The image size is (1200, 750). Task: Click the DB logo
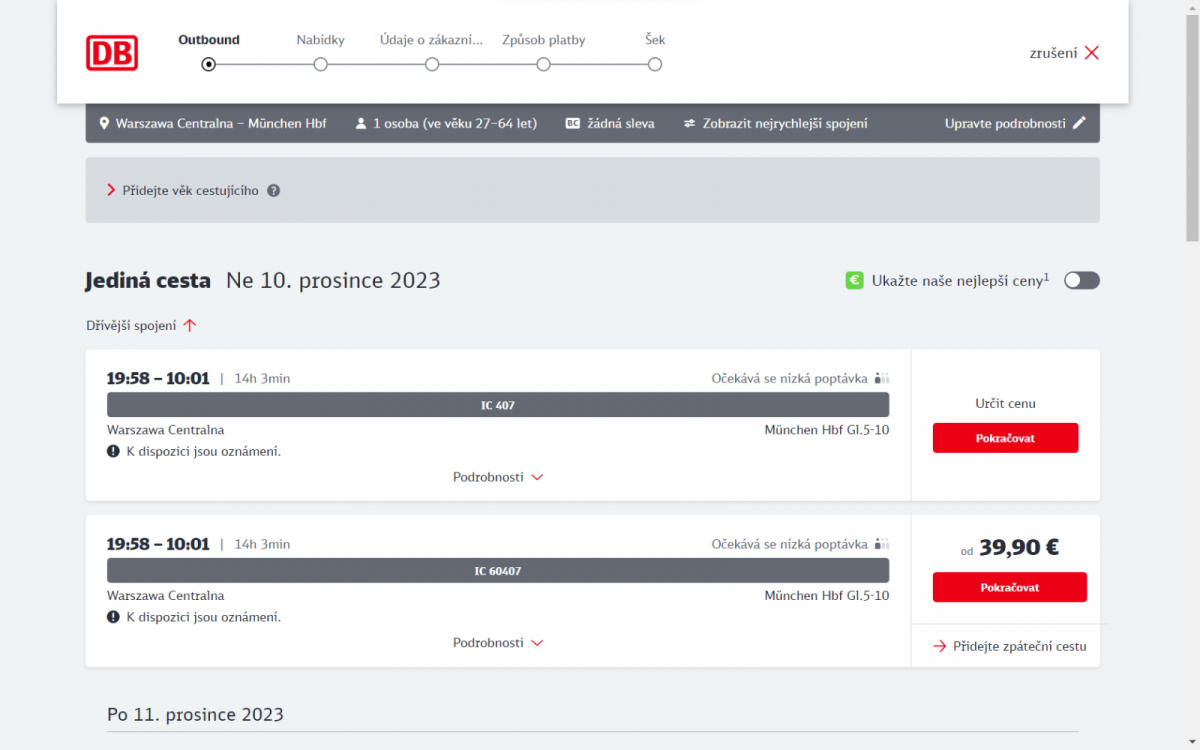pyautogui.click(x=112, y=53)
